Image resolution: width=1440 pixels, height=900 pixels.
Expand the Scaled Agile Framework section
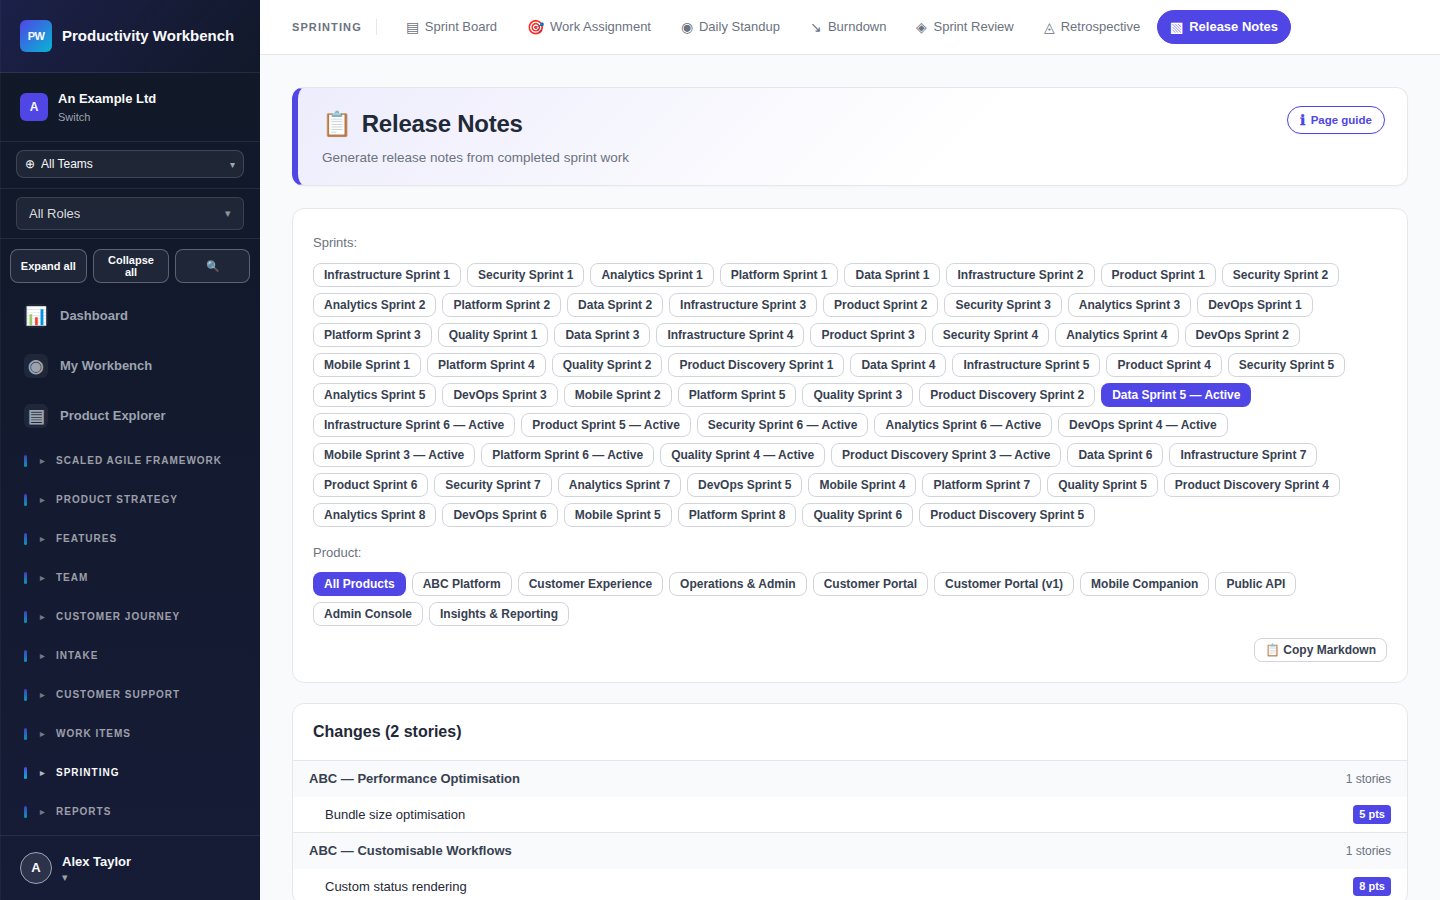point(130,460)
